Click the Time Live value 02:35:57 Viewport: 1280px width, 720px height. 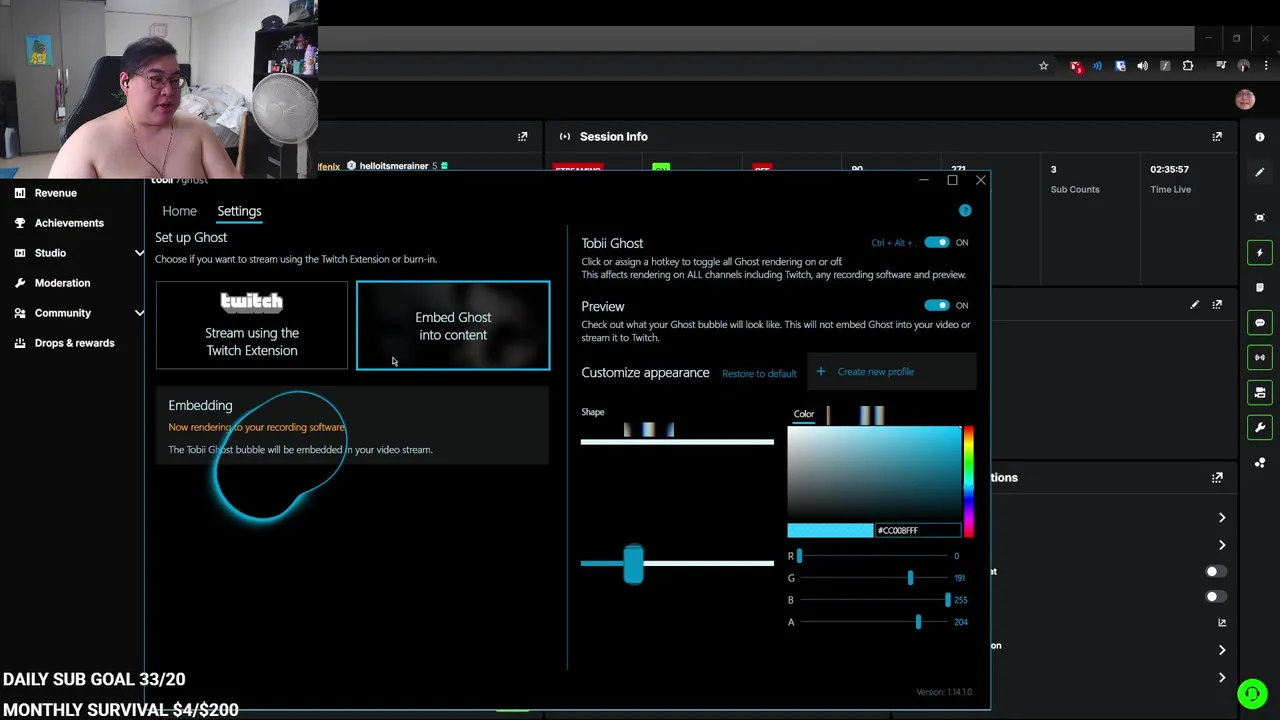(1170, 169)
